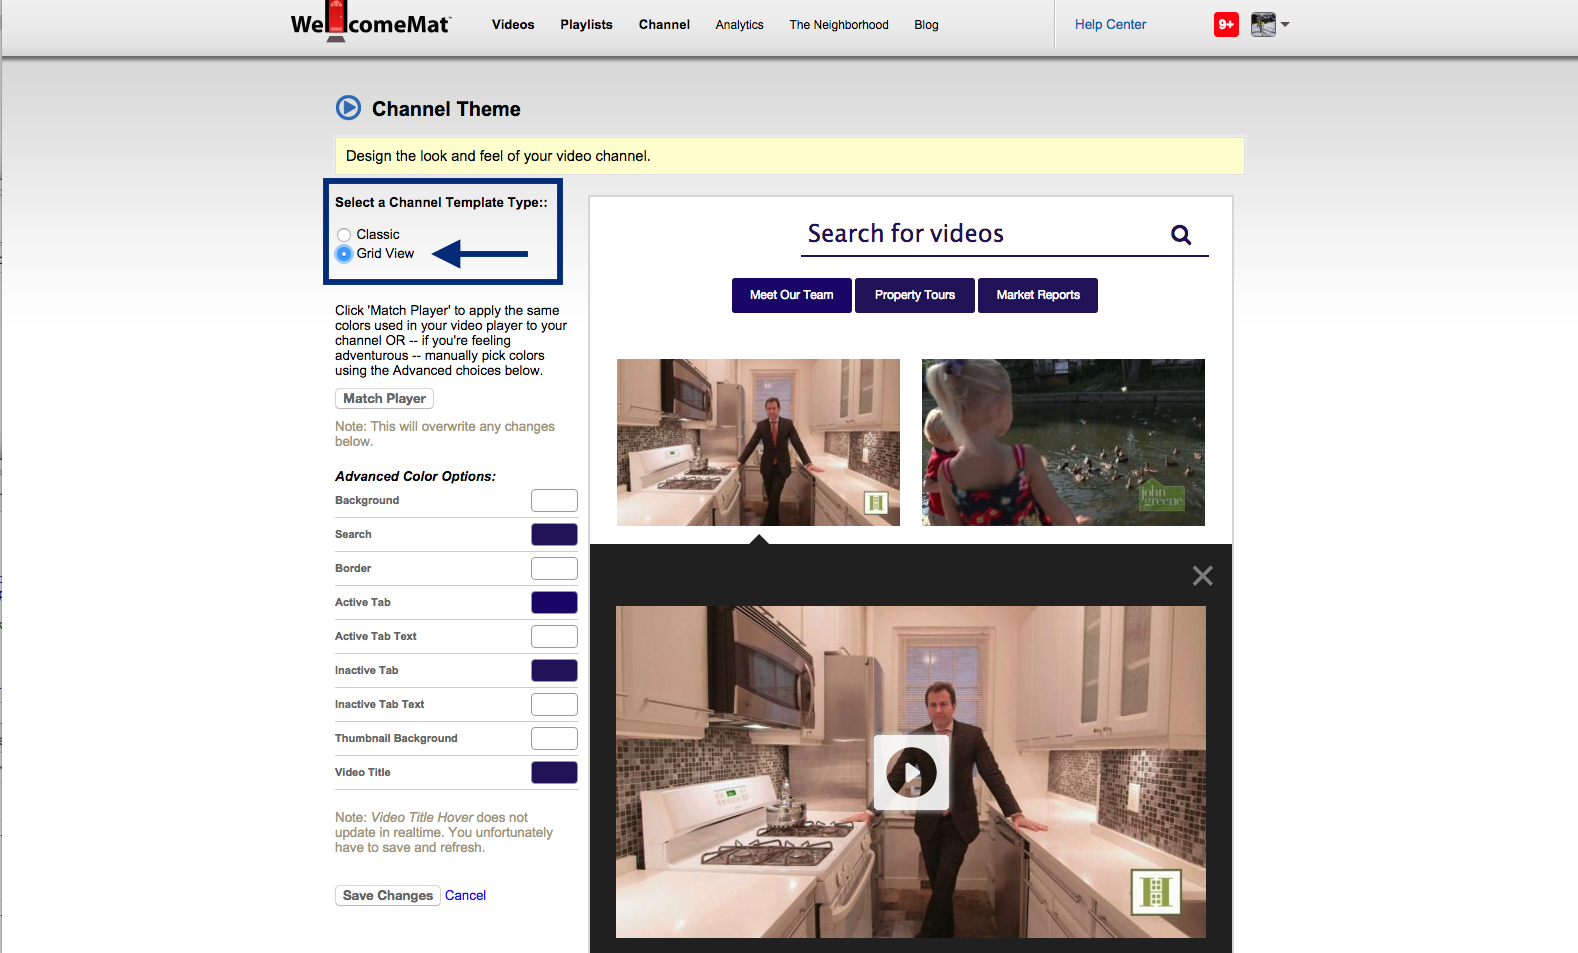Switch to the Market Reports tab
The image size is (1578, 953).
(x=1037, y=295)
